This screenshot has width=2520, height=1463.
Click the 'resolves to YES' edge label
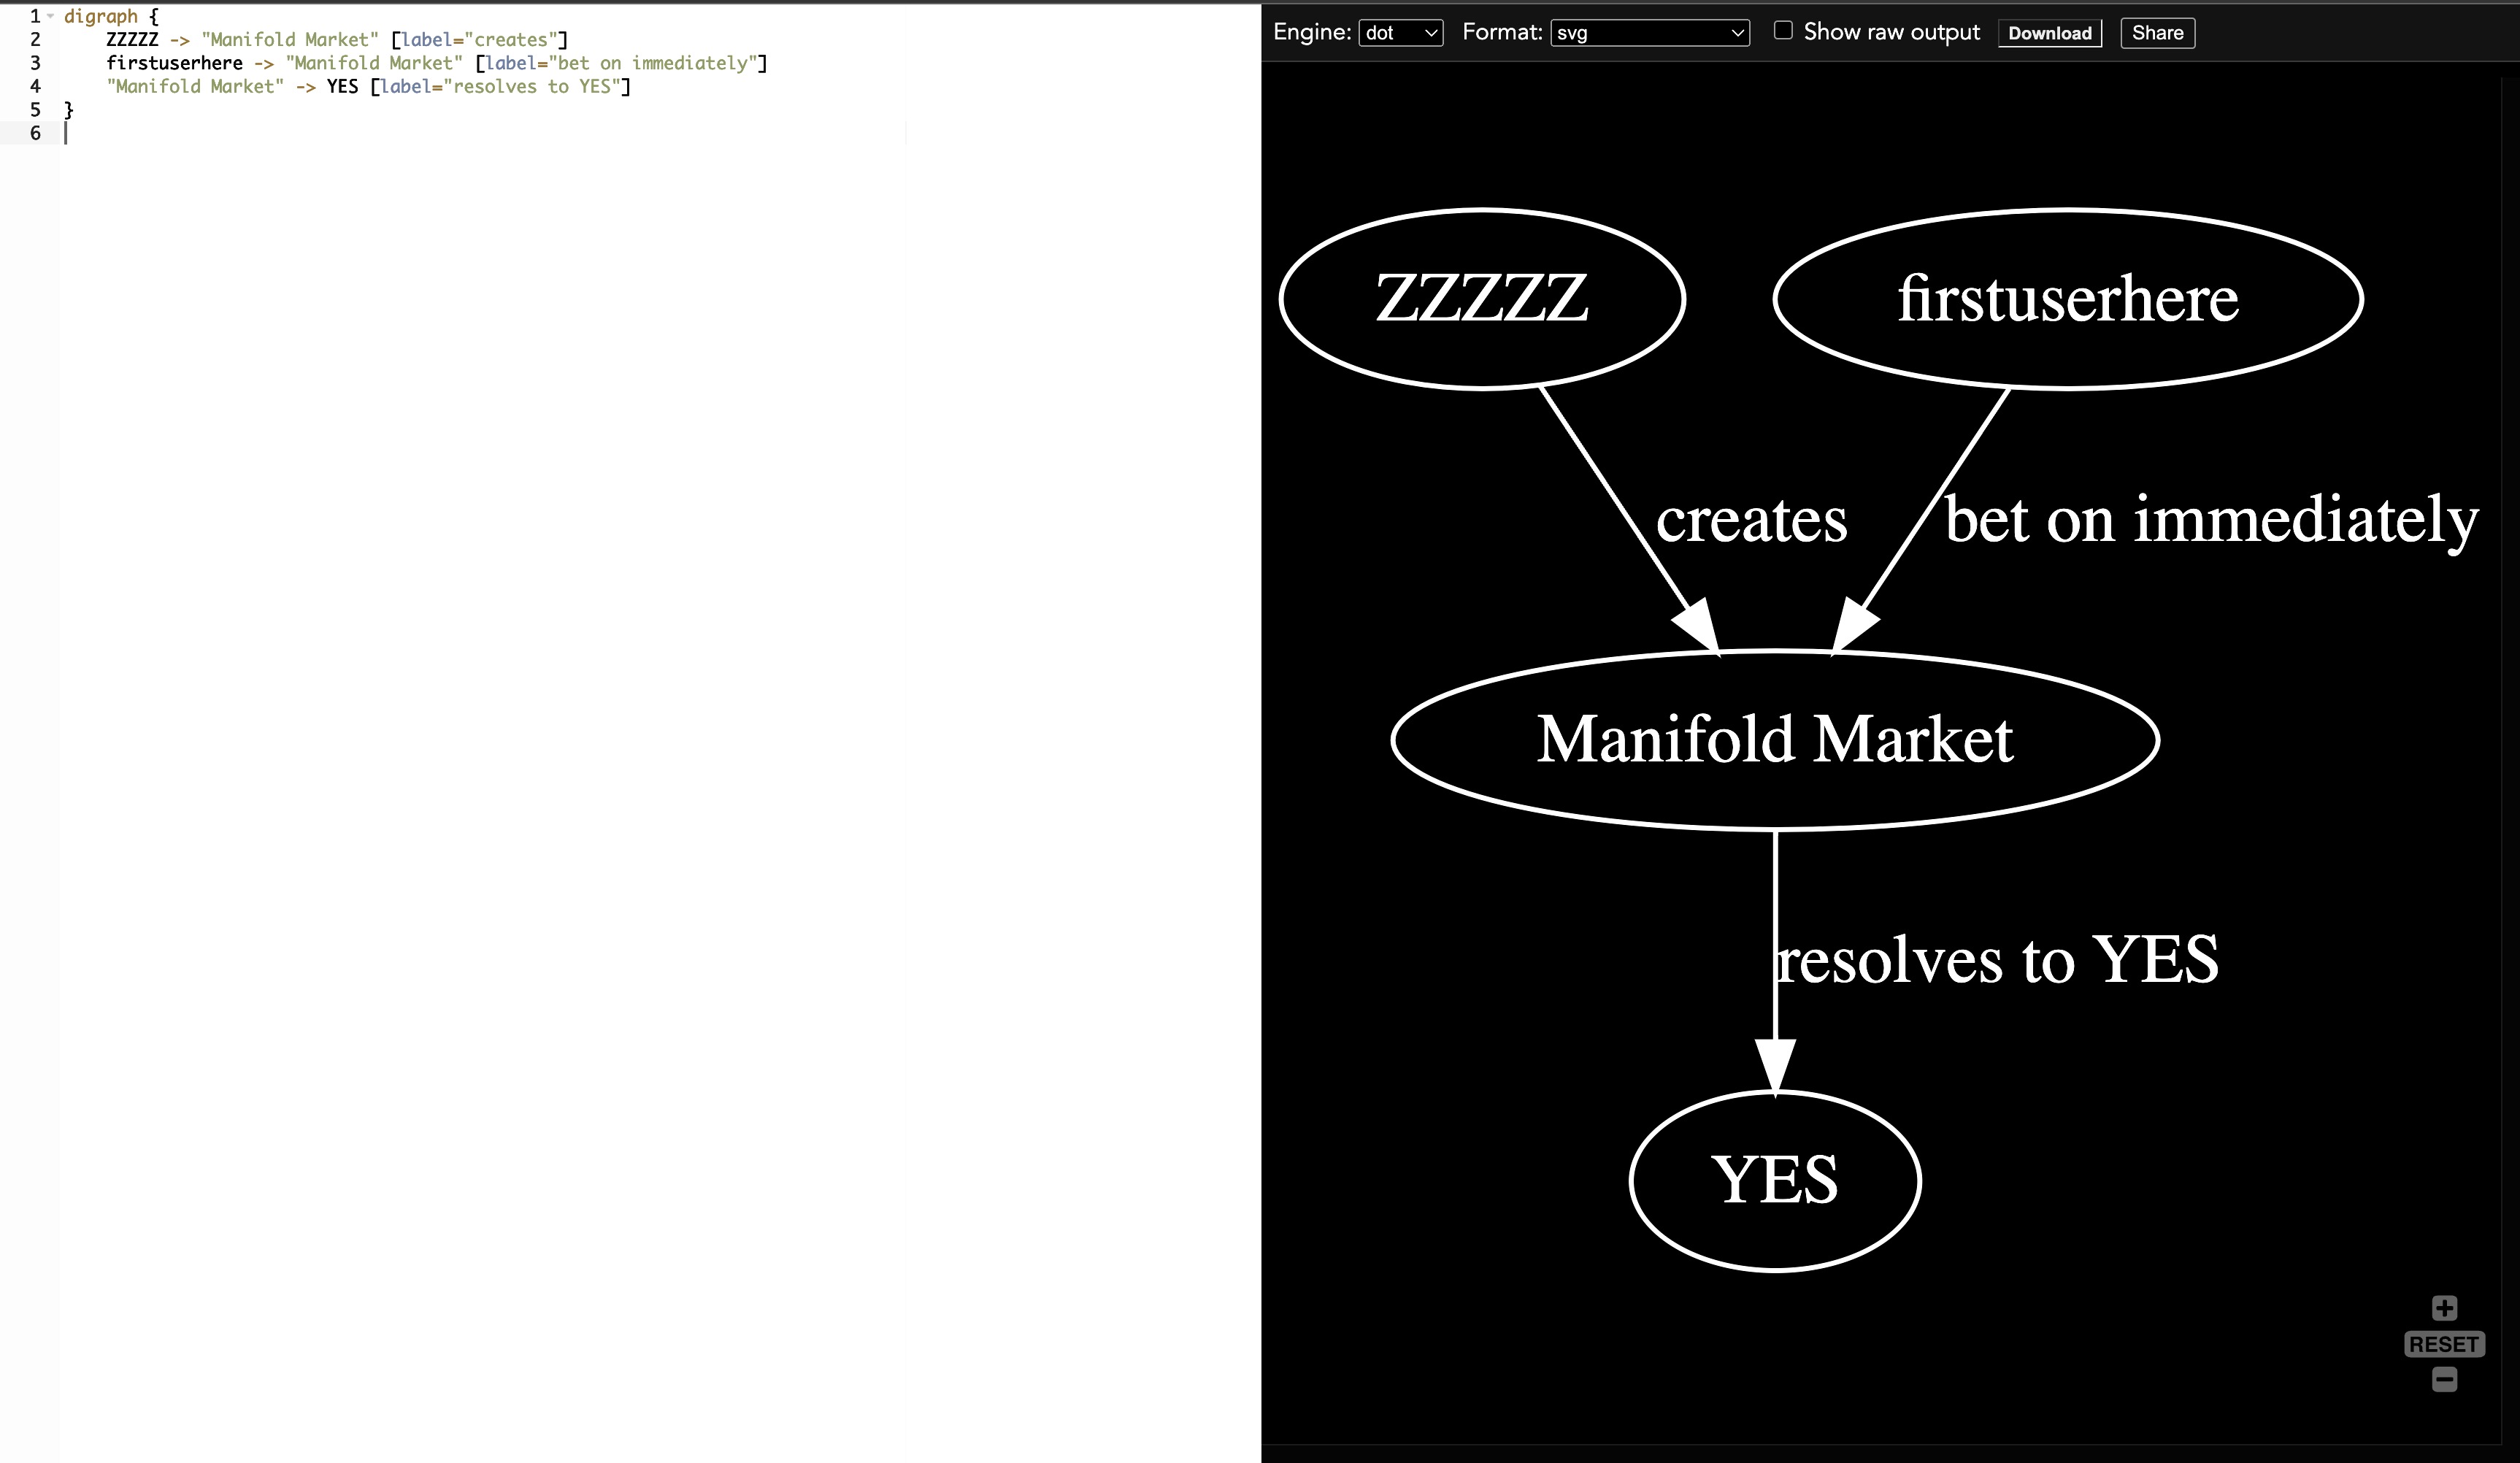pyautogui.click(x=1998, y=960)
